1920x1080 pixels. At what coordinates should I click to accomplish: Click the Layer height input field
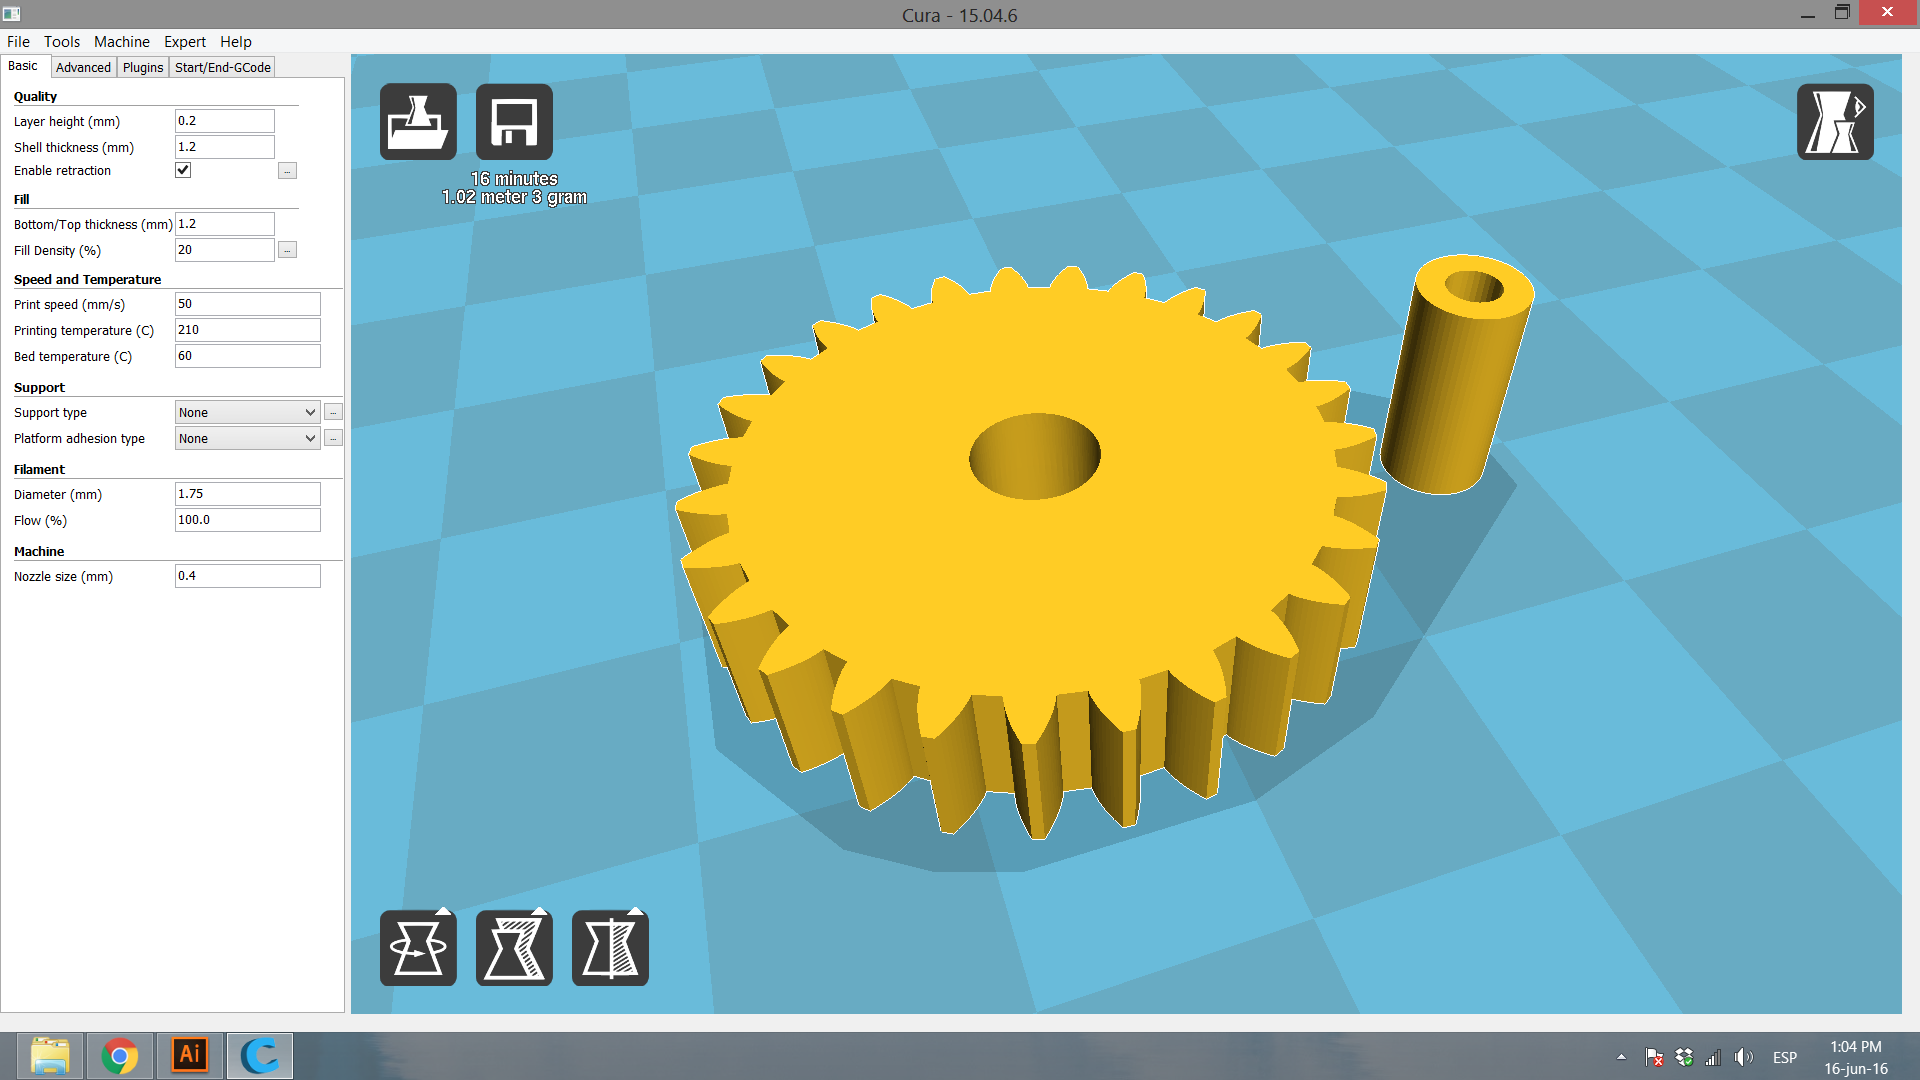point(225,121)
